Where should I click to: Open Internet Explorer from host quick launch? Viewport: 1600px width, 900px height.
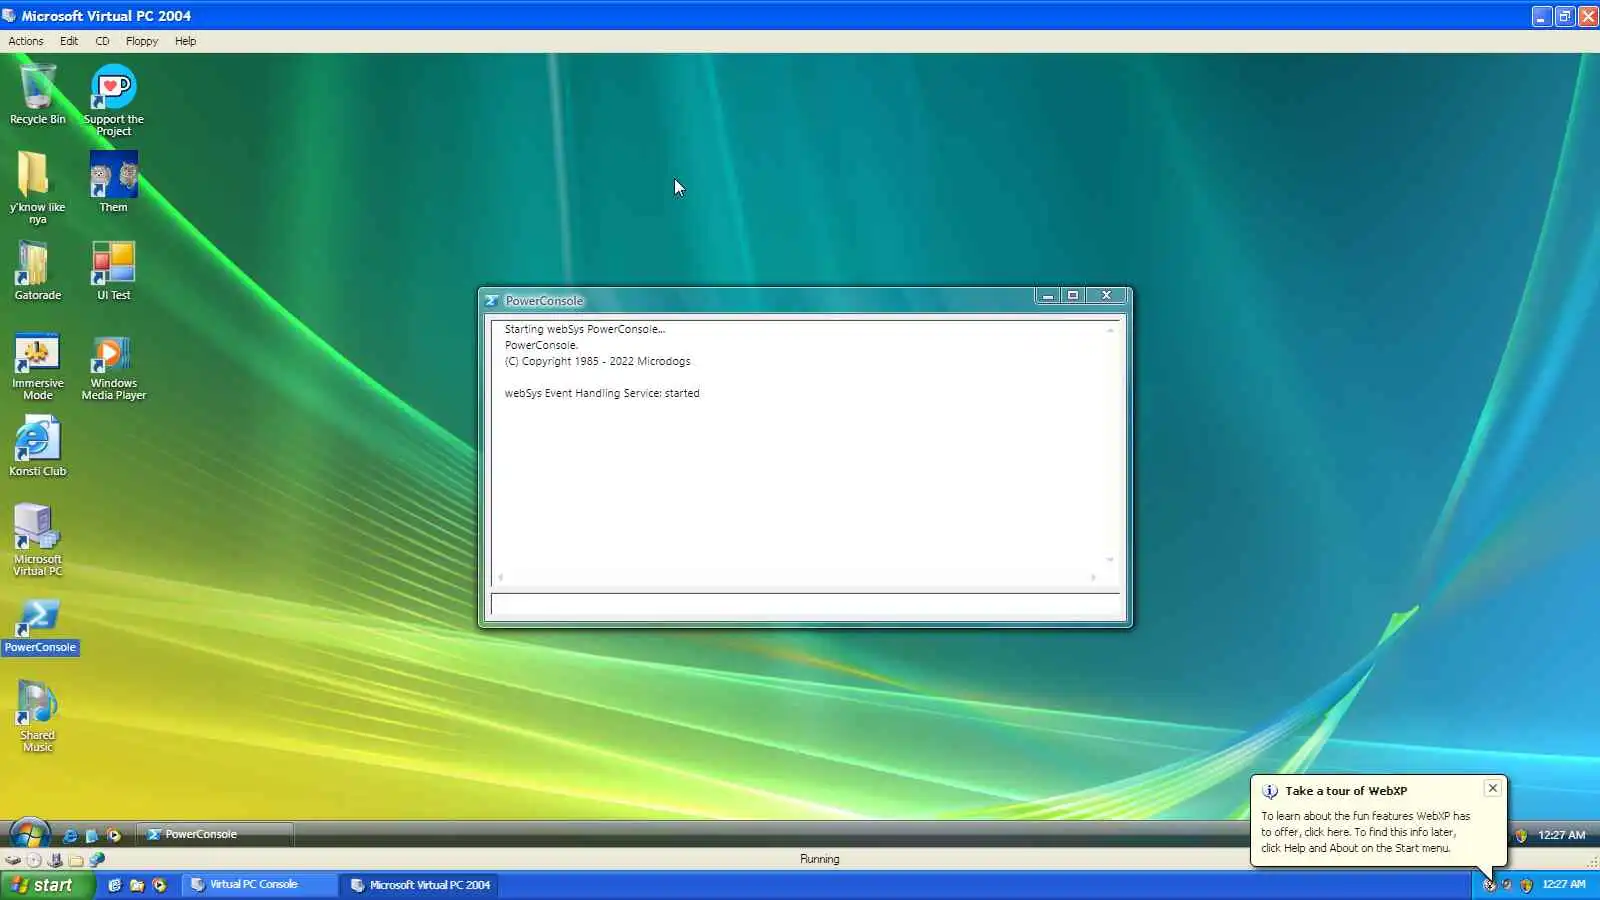(x=115, y=885)
